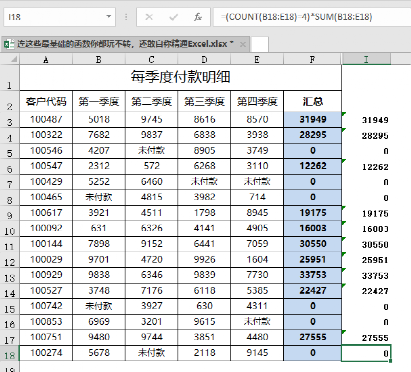Select row 1 header

[10, 77]
